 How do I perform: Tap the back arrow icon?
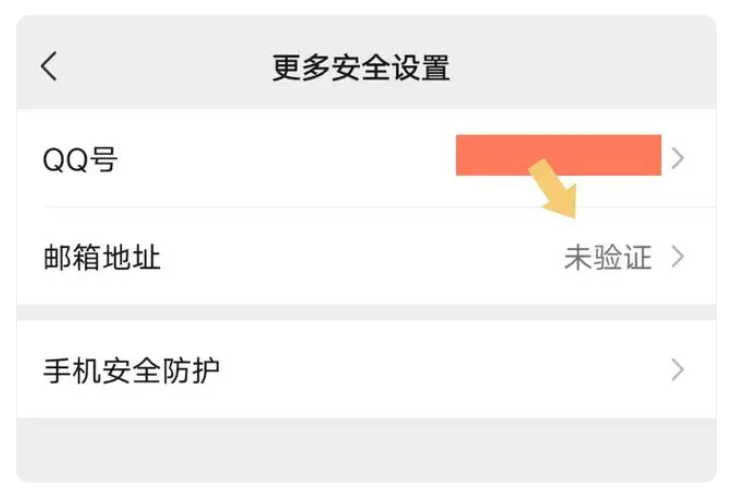pos(49,67)
